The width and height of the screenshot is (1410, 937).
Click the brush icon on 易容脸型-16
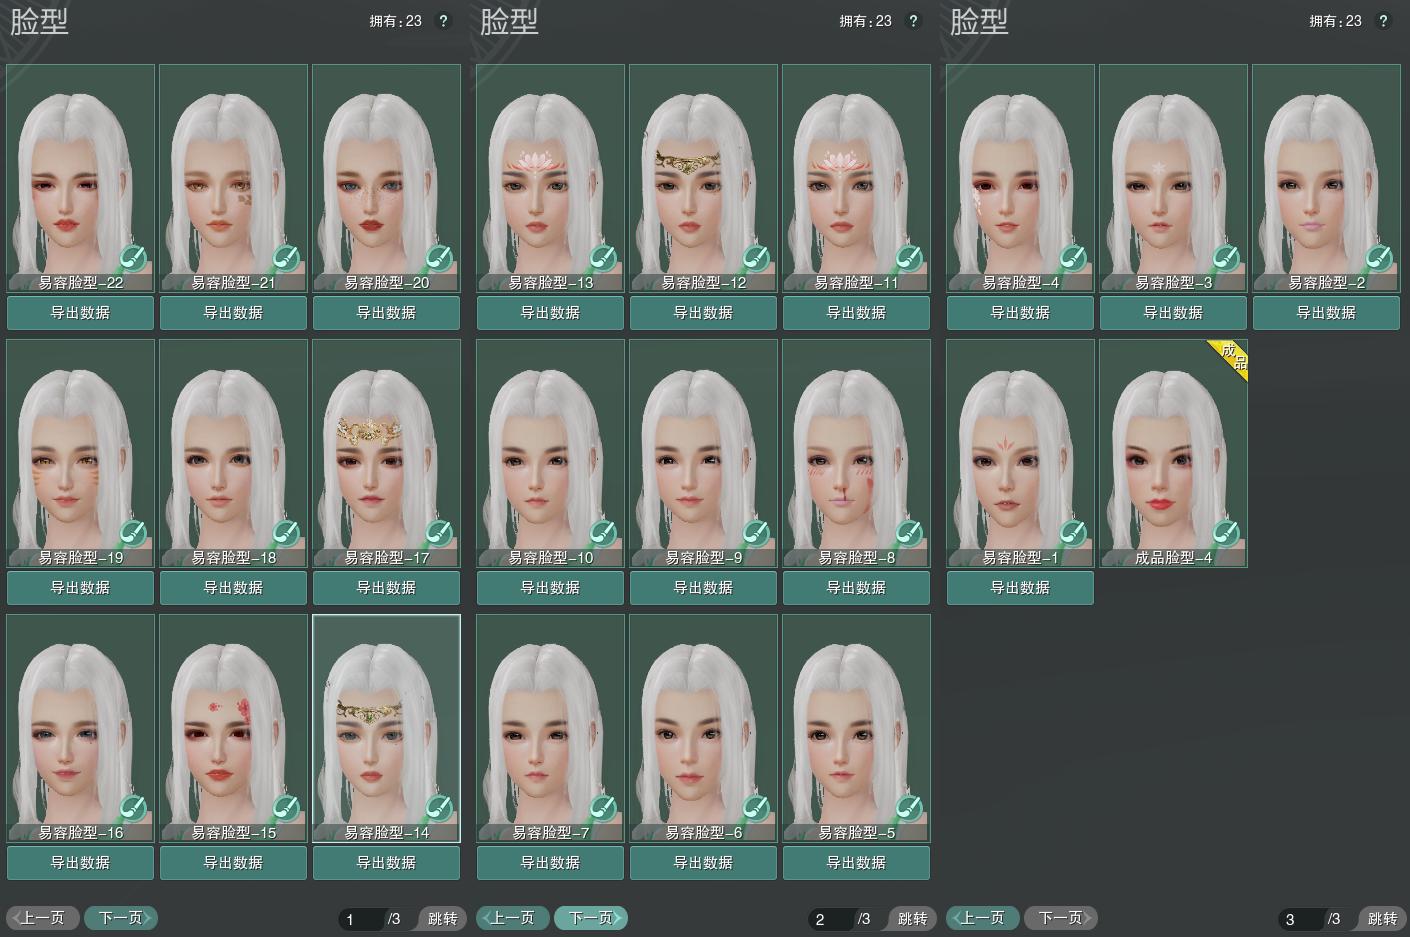pos(133,809)
